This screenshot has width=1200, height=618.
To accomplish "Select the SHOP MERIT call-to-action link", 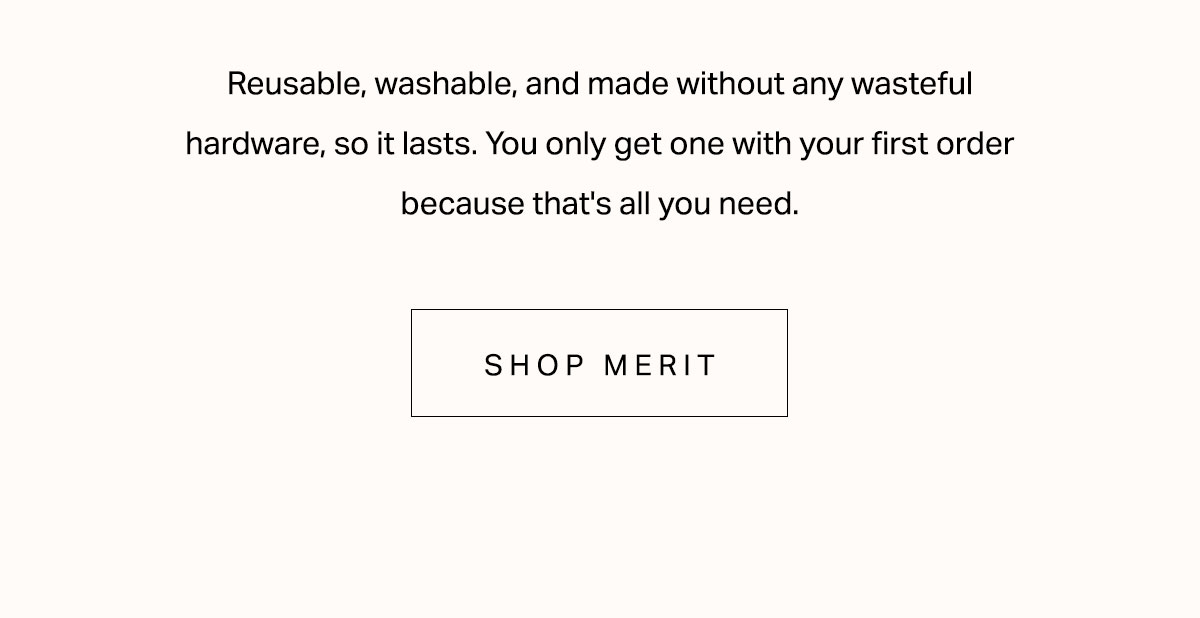I will click(x=600, y=362).
